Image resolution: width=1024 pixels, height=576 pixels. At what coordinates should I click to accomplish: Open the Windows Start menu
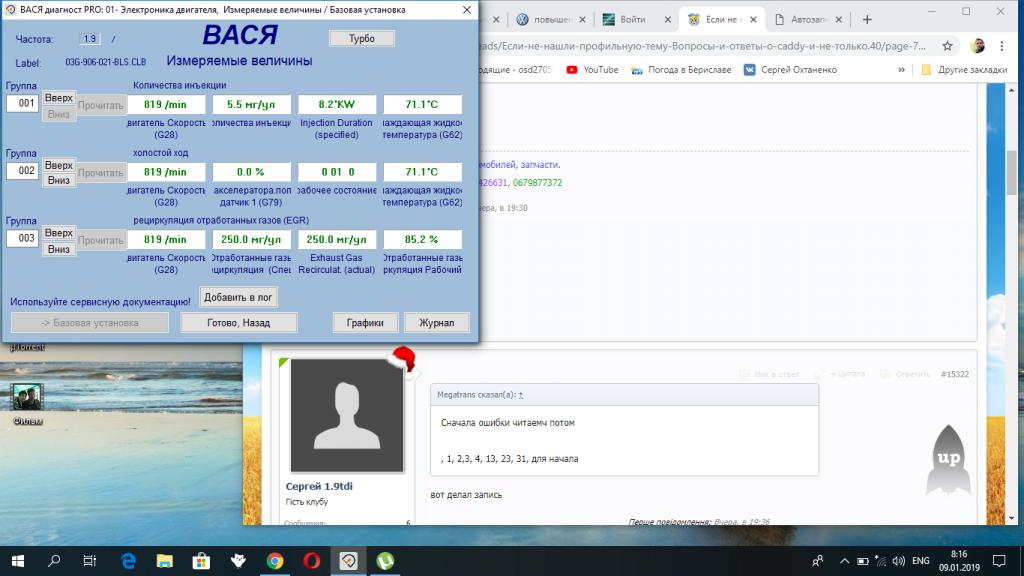[x=18, y=561]
